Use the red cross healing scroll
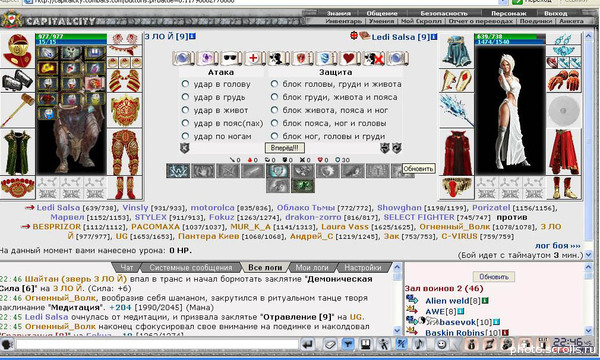This screenshot has height=360, width=600. click(x=253, y=59)
